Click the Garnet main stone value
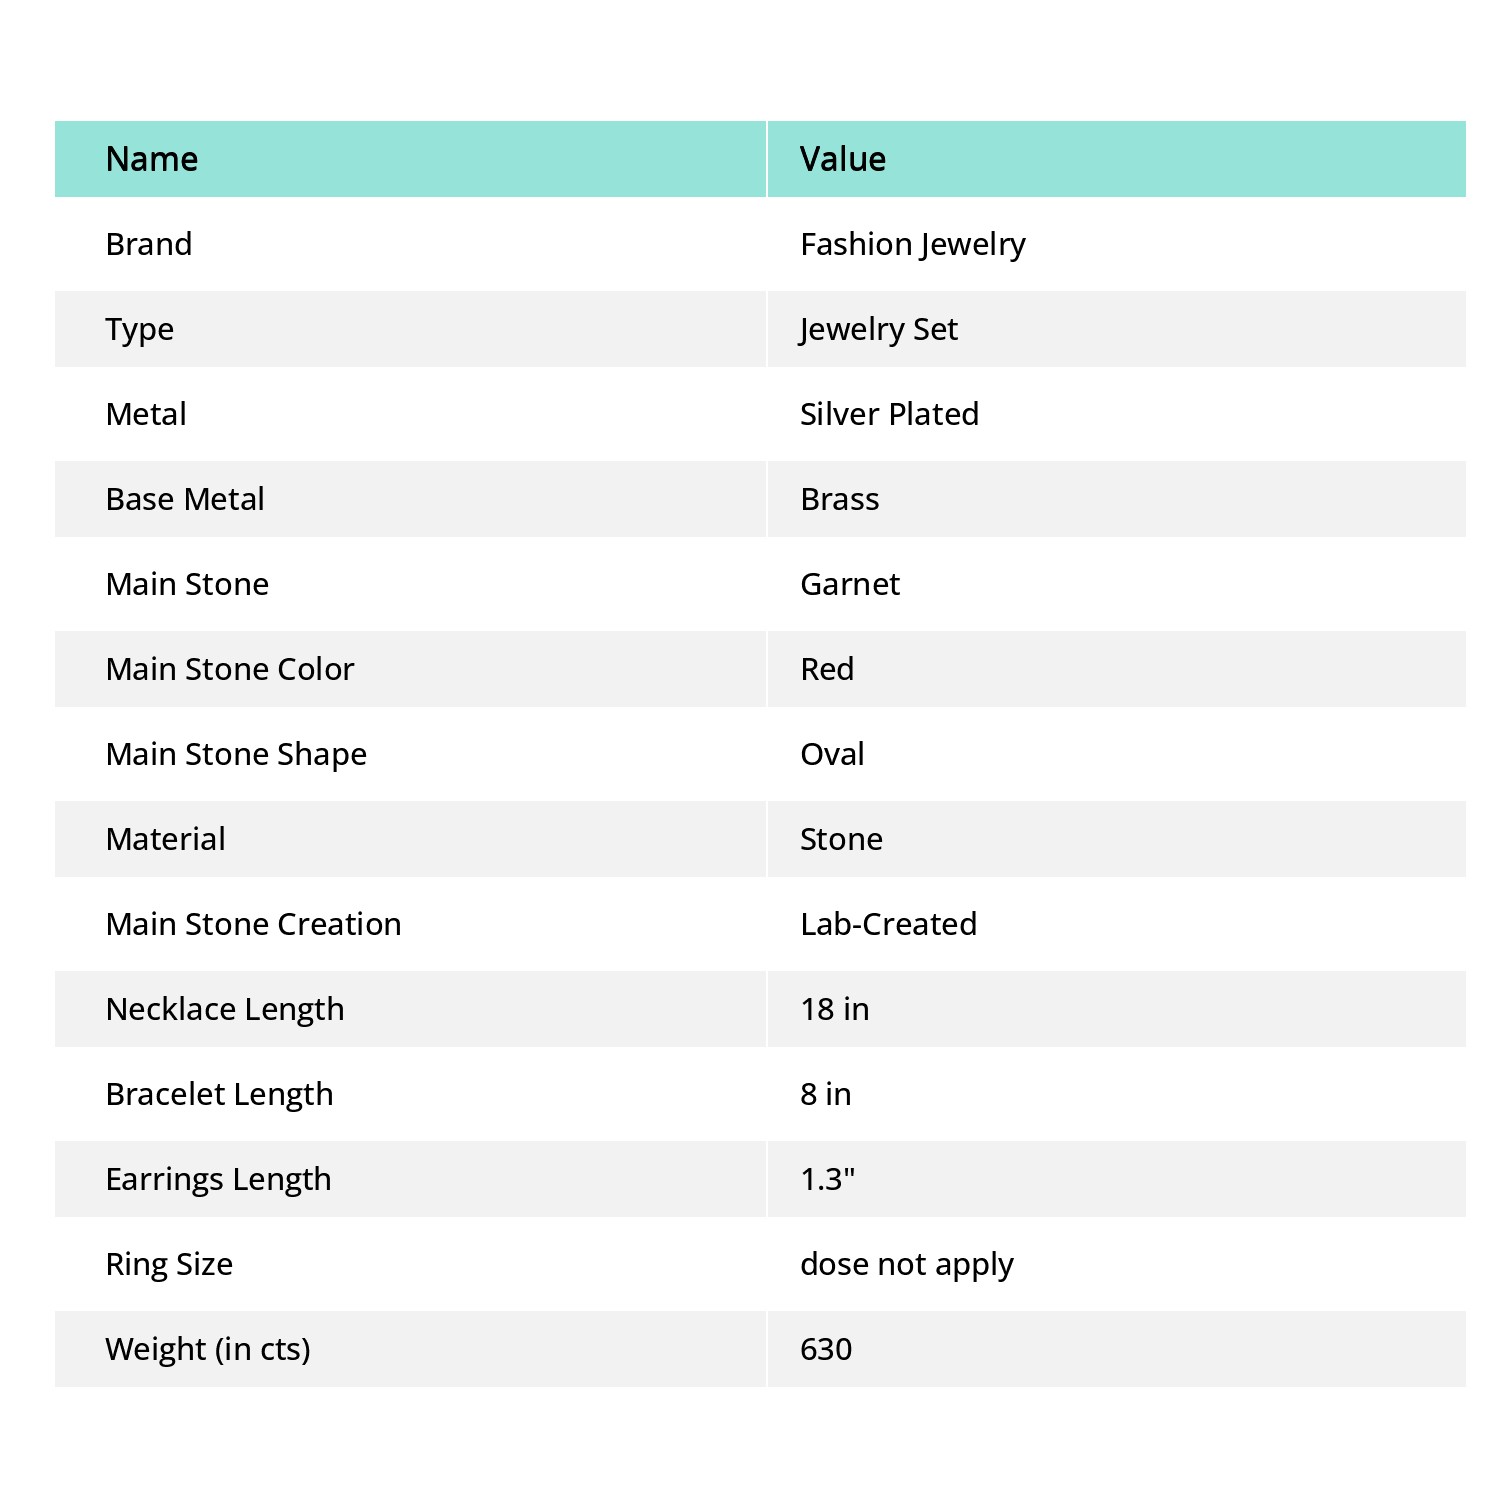This screenshot has height=1500, width=1500. 850,584
